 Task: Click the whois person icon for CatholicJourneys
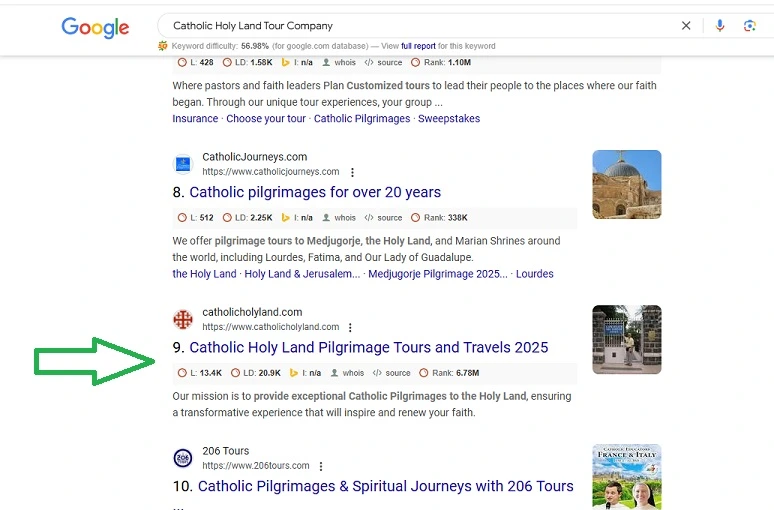click(x=326, y=218)
